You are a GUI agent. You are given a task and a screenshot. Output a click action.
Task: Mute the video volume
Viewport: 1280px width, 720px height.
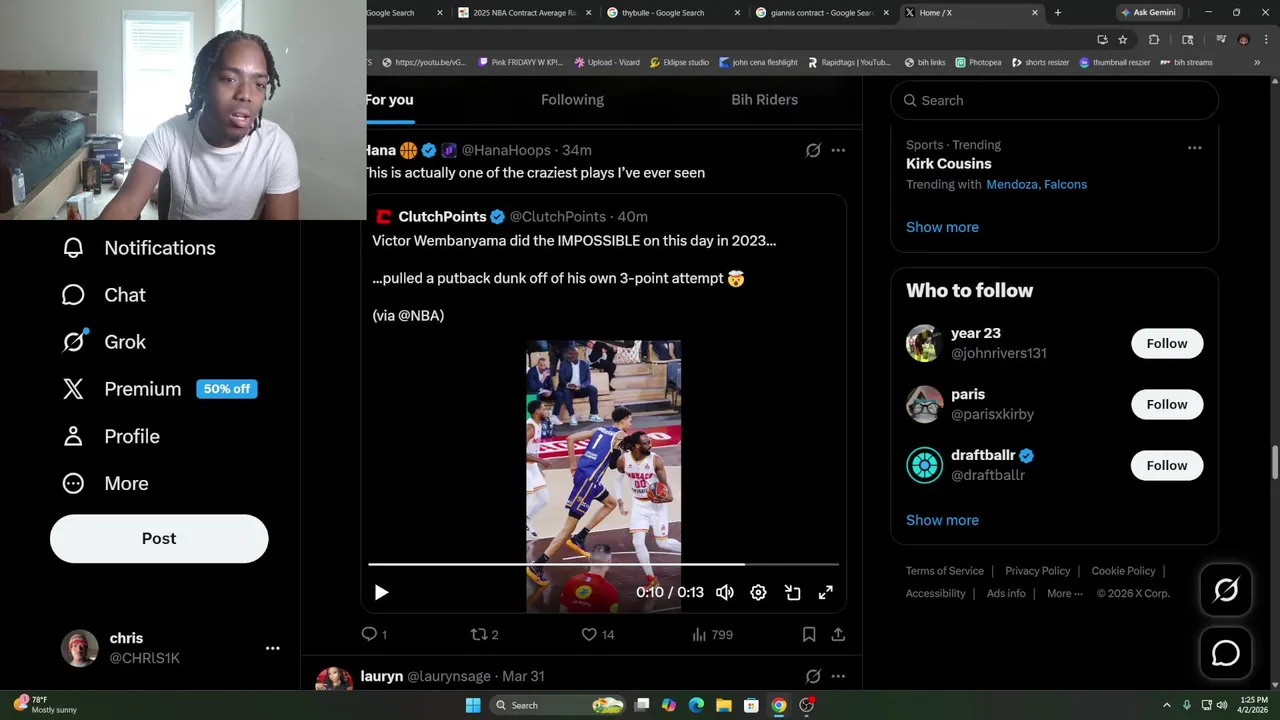coord(725,593)
